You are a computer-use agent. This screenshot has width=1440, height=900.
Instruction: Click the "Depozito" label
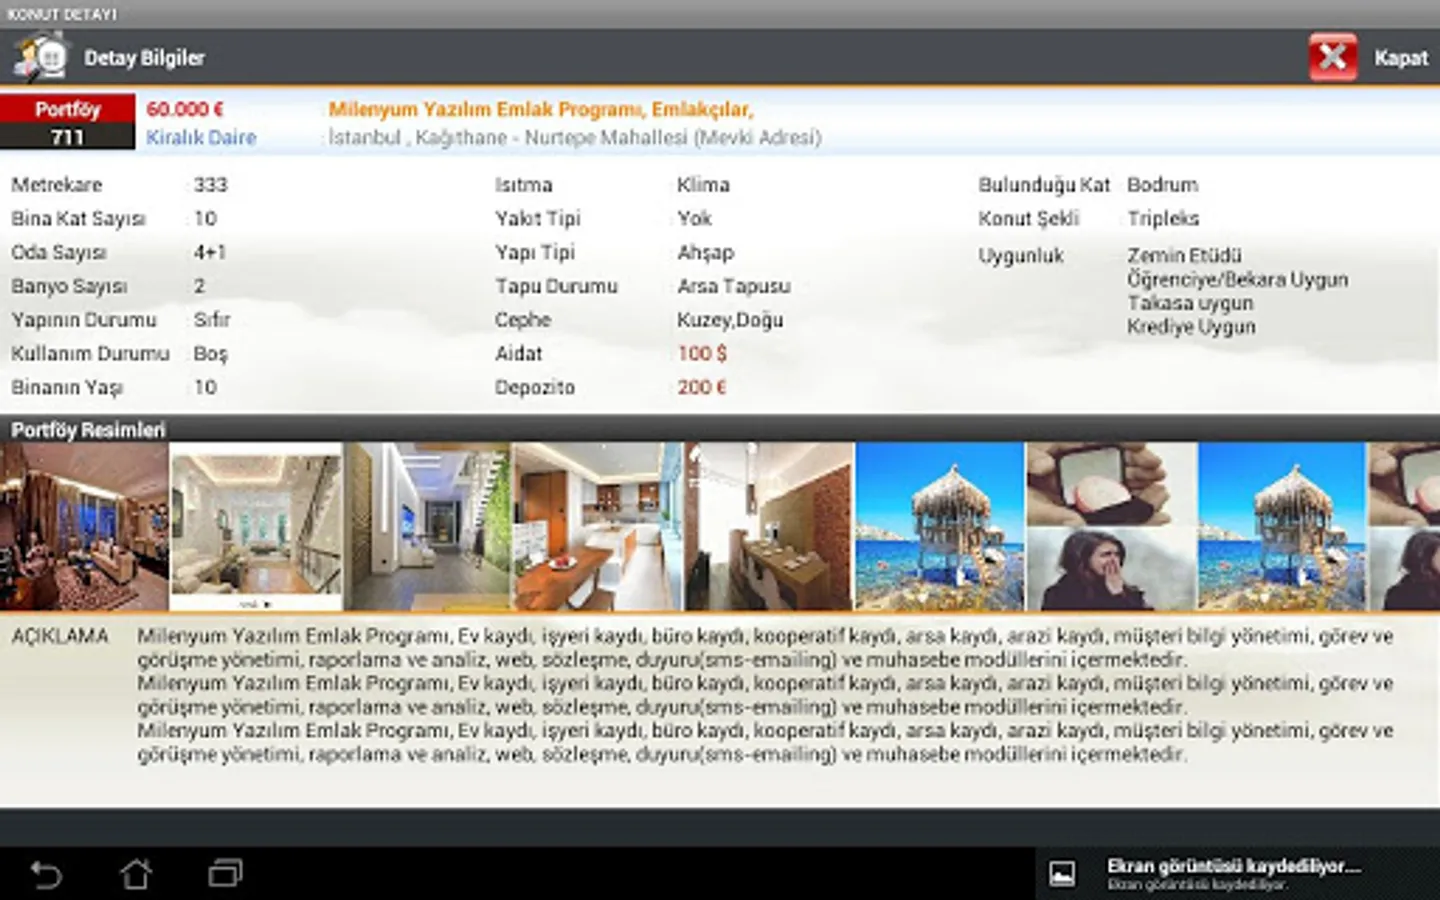[x=535, y=388]
